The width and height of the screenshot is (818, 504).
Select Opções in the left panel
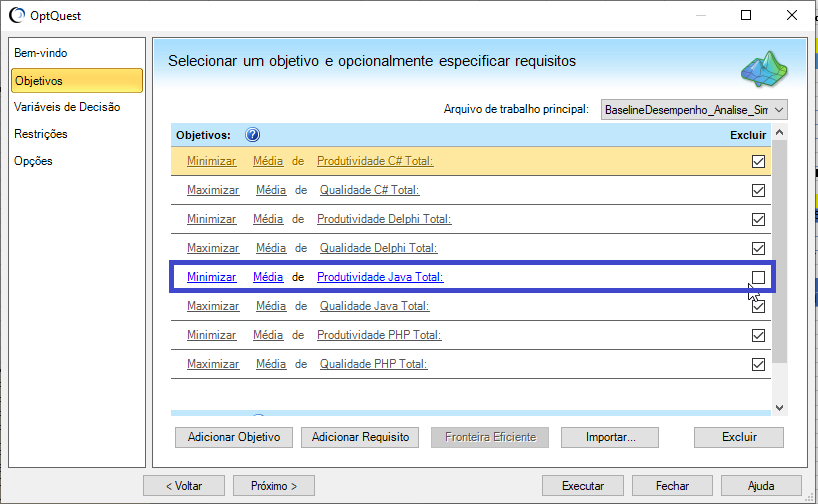pos(33,161)
